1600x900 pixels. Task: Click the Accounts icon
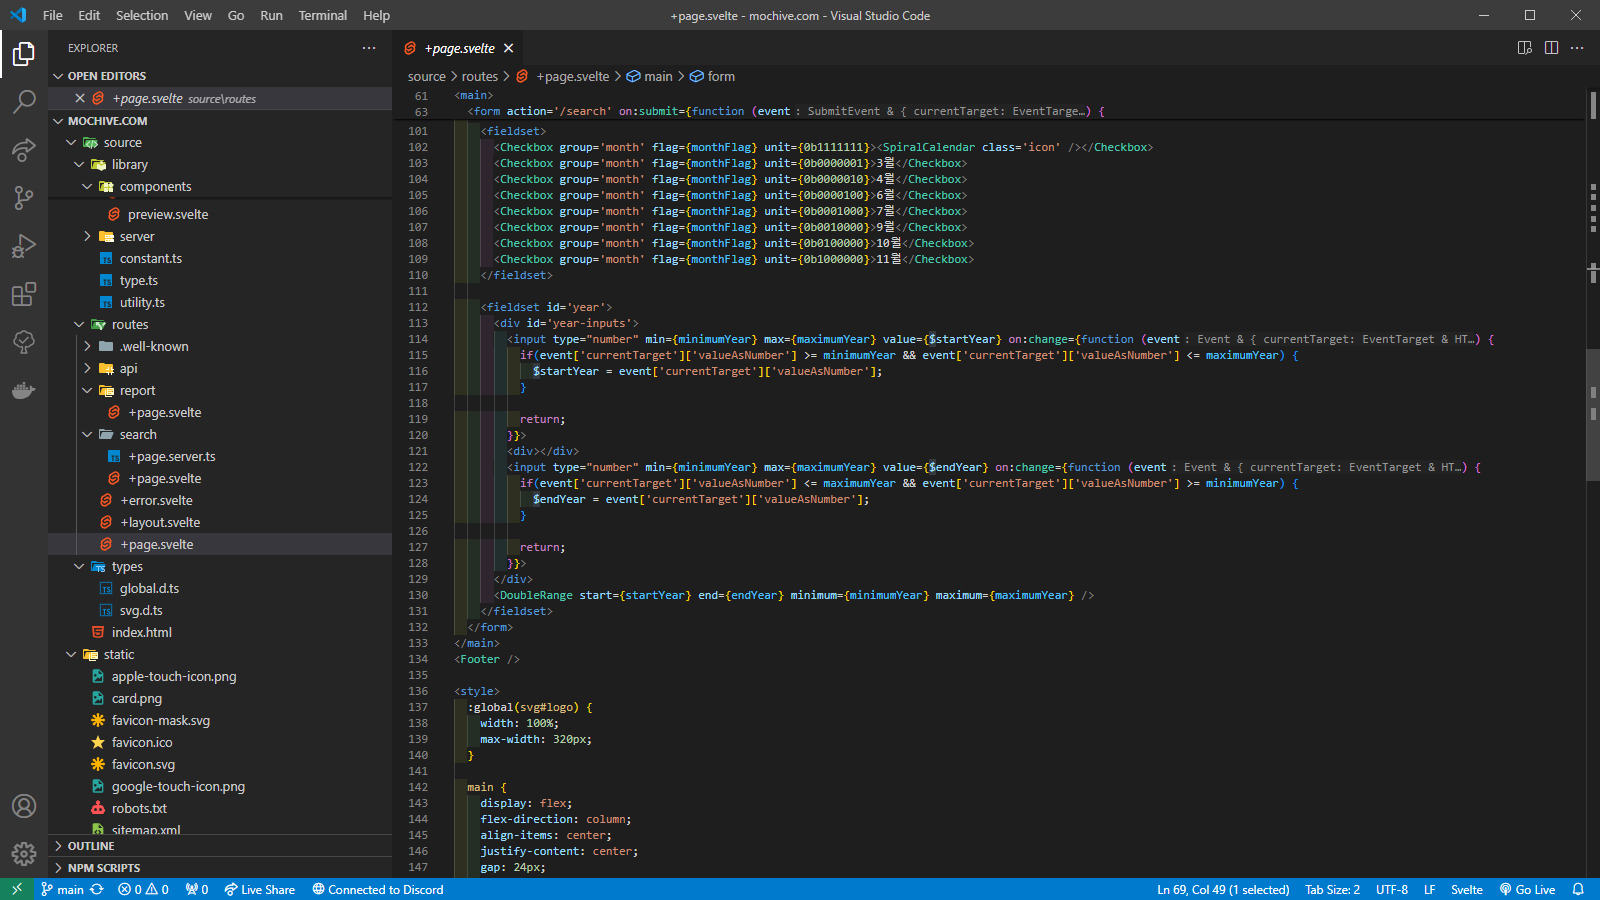(x=24, y=806)
